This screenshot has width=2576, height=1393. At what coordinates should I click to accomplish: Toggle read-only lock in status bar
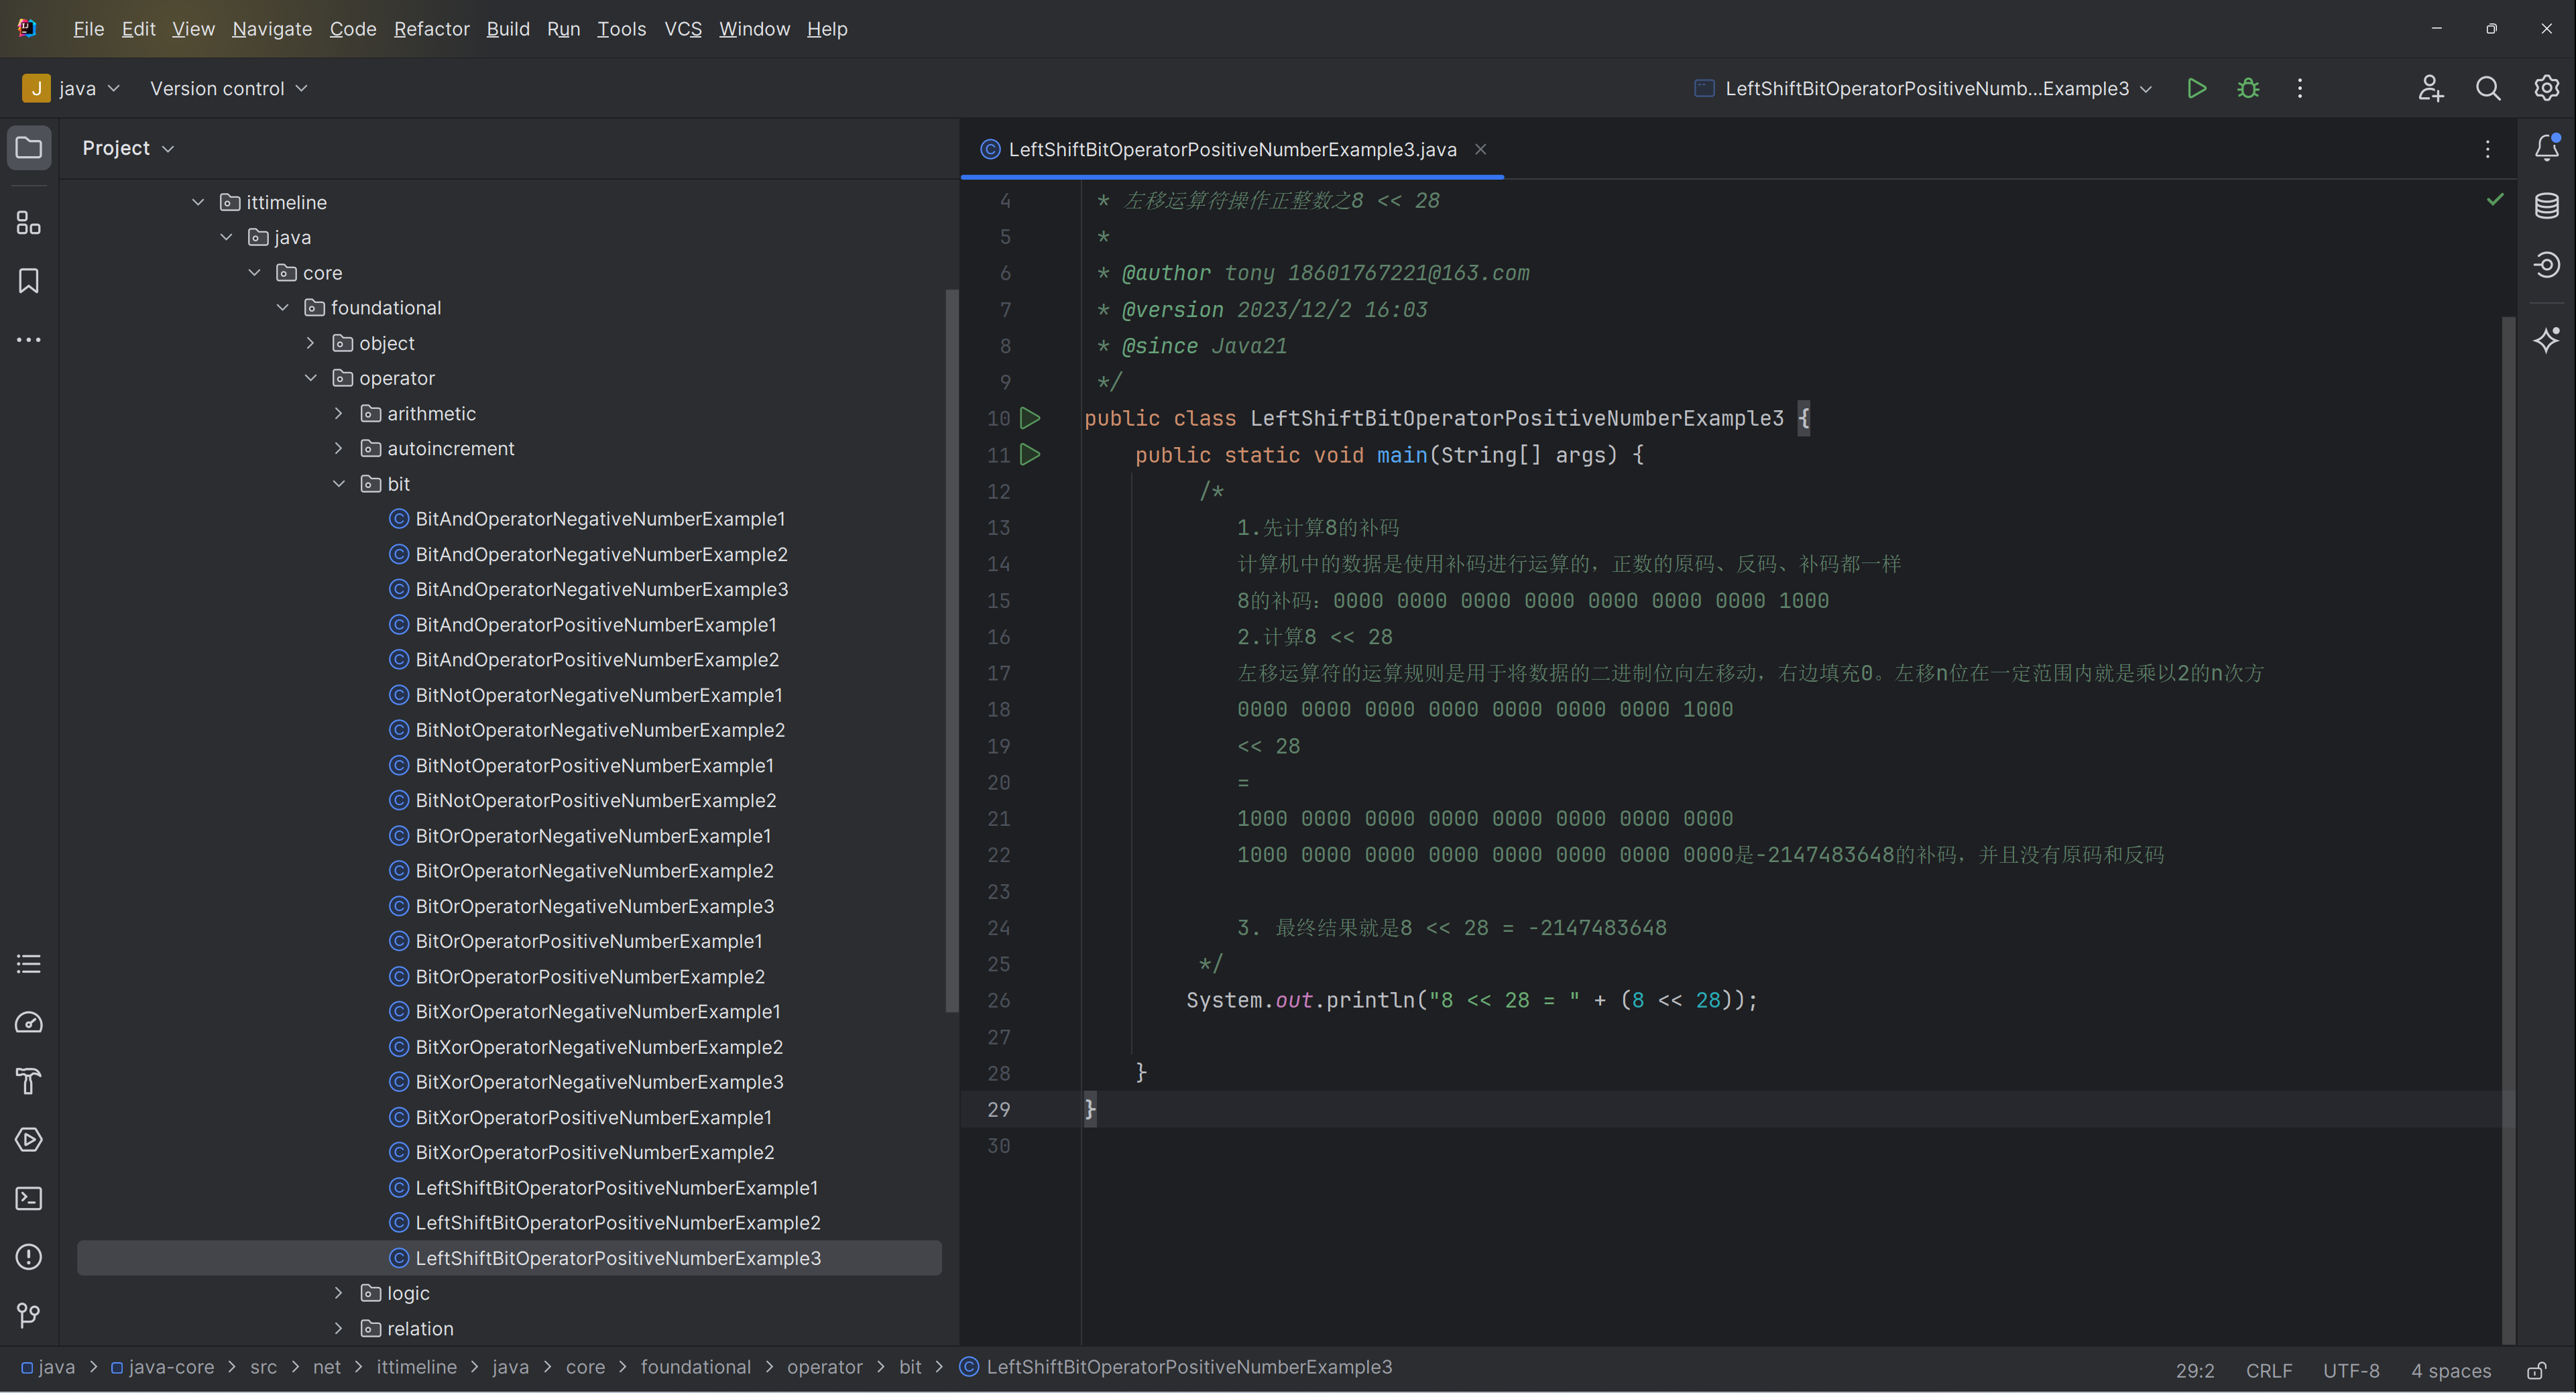tap(2537, 1370)
